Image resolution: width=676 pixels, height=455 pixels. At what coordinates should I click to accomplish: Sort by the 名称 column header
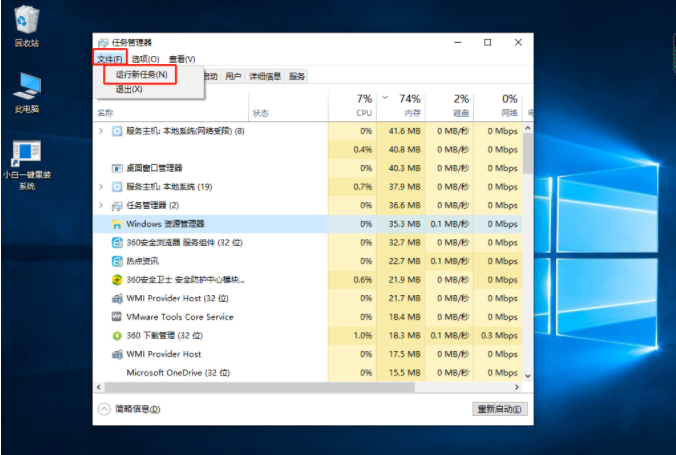click(171, 106)
